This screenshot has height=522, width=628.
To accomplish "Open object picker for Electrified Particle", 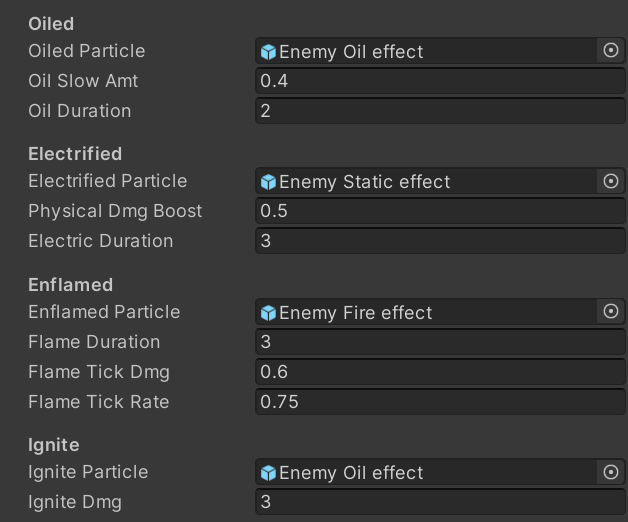I will (611, 181).
